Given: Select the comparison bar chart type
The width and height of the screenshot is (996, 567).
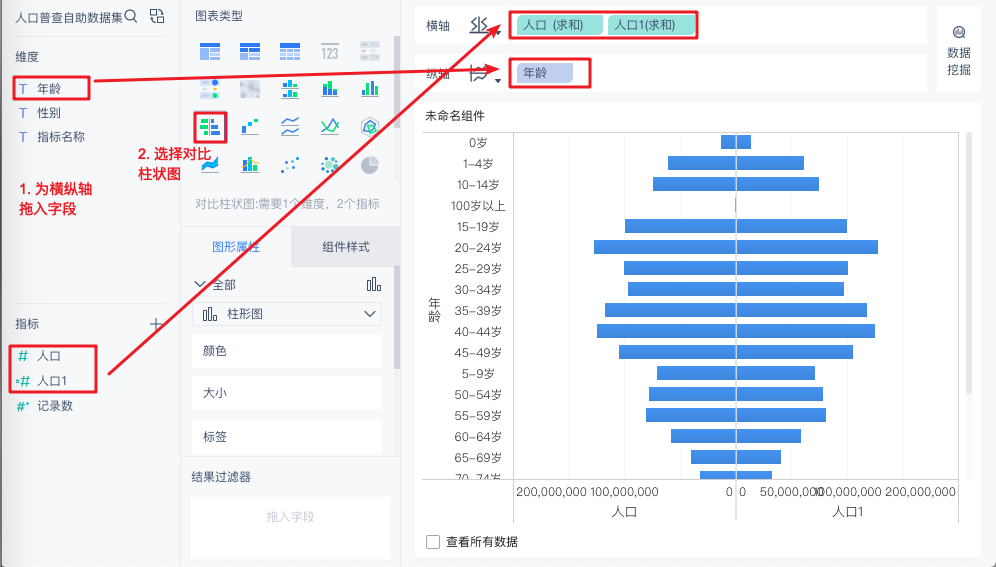Looking at the screenshot, I should (210, 127).
